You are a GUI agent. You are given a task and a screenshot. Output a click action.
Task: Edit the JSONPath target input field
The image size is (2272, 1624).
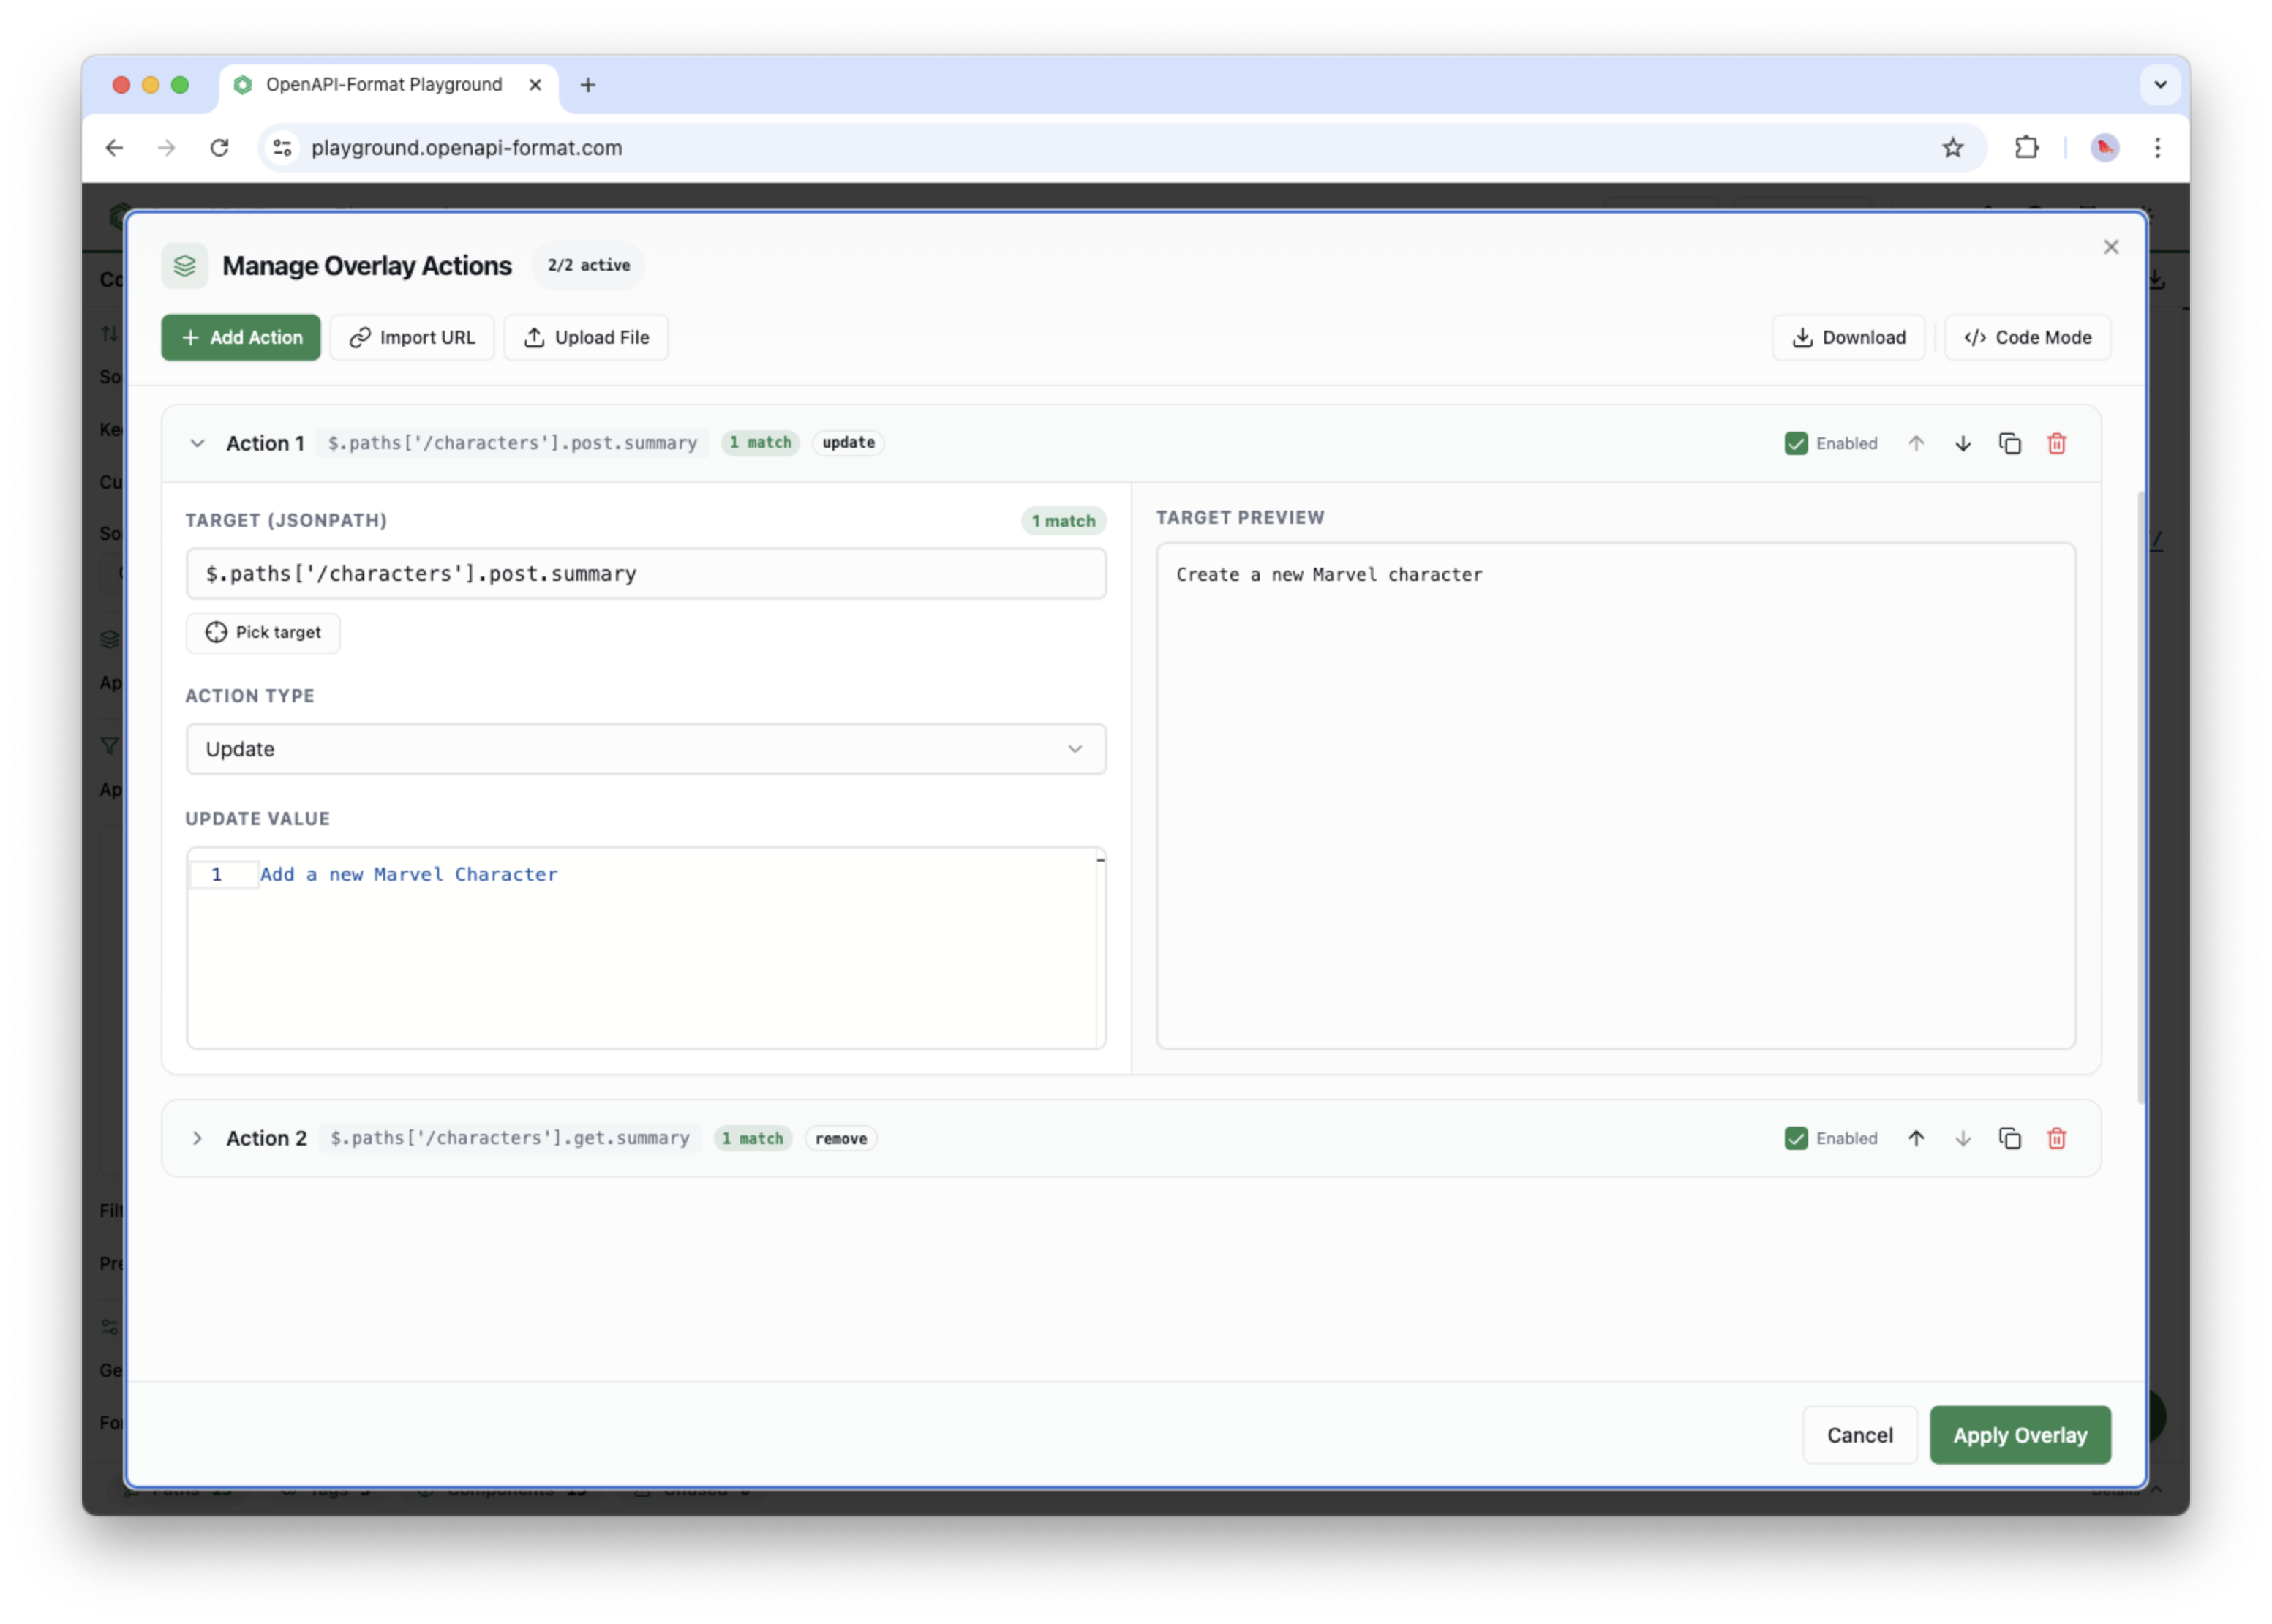point(645,574)
